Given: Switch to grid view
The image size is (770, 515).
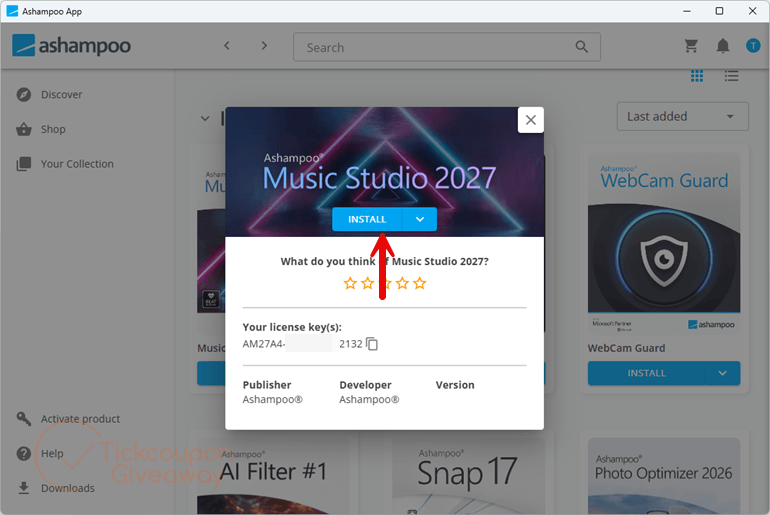Looking at the screenshot, I should tap(697, 76).
